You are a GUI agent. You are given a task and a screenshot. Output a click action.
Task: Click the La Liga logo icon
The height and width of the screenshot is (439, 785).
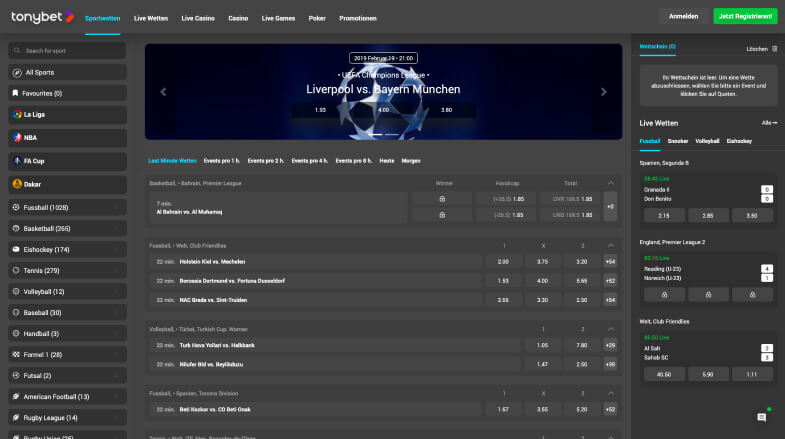tap(18, 114)
